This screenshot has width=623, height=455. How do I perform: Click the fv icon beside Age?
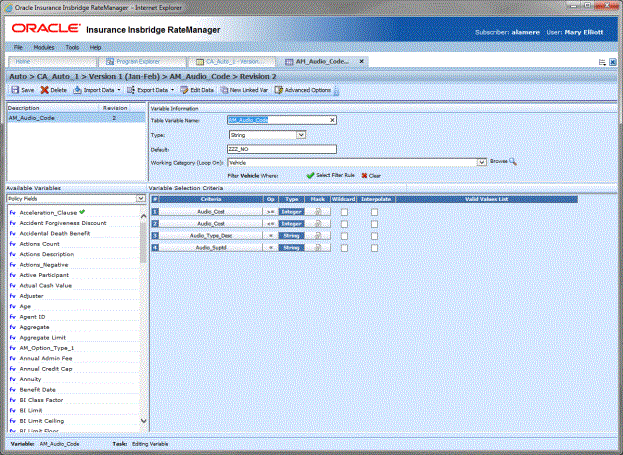pyautogui.click(x=12, y=306)
